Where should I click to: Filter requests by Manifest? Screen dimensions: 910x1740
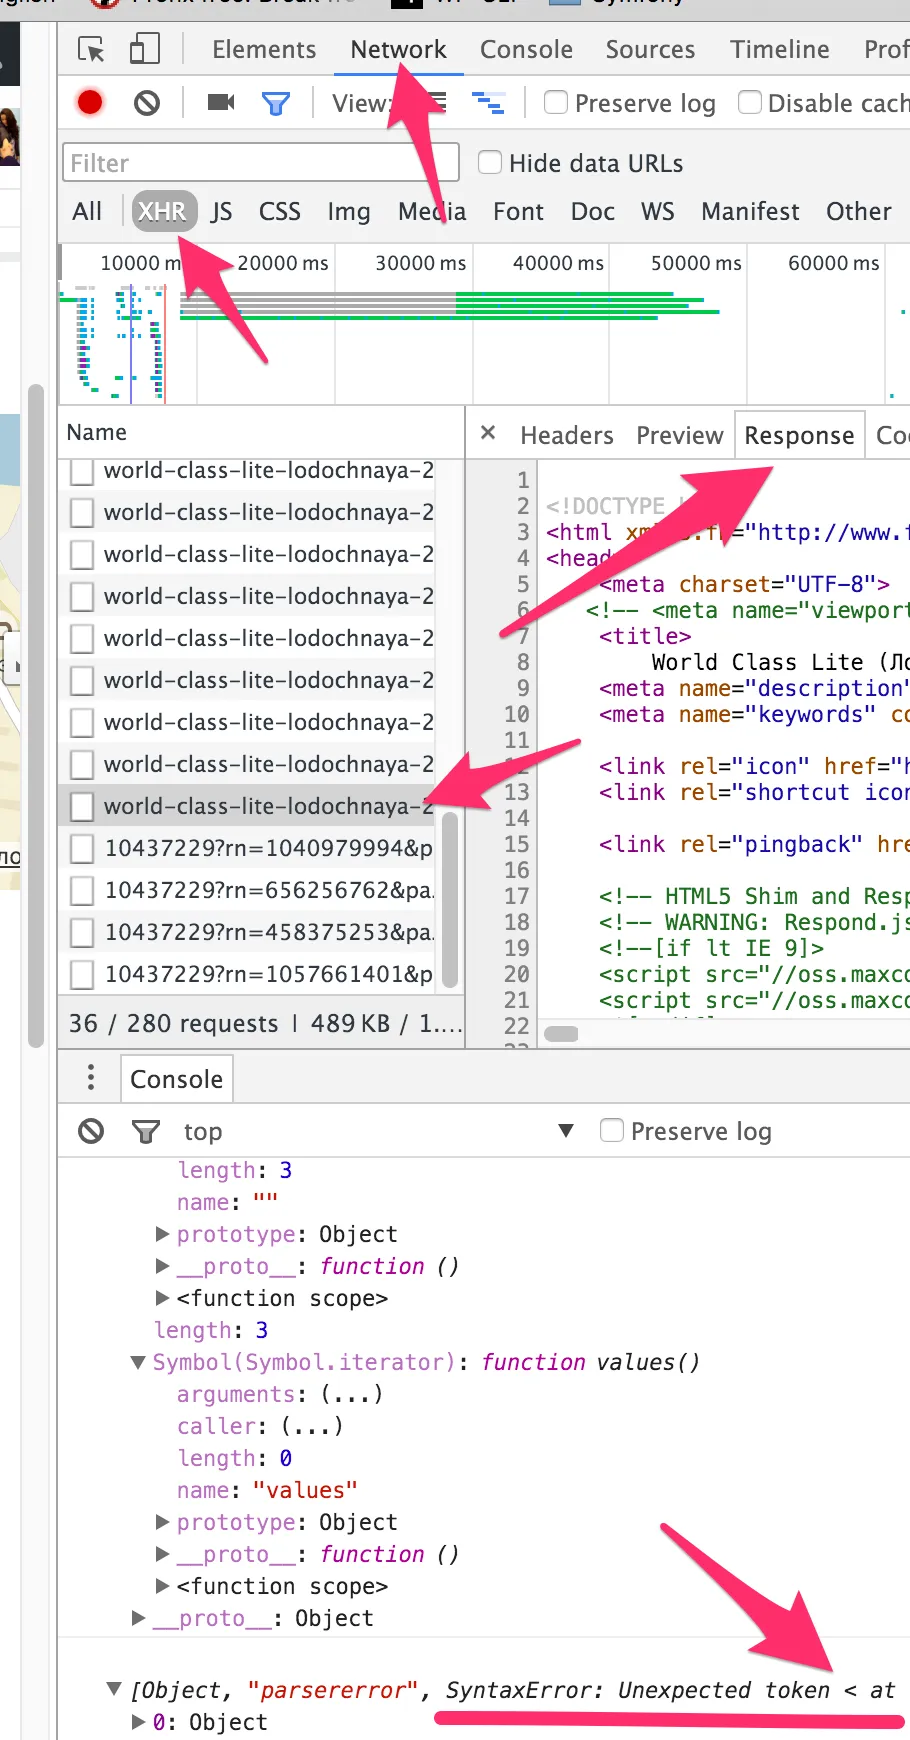pyautogui.click(x=750, y=211)
